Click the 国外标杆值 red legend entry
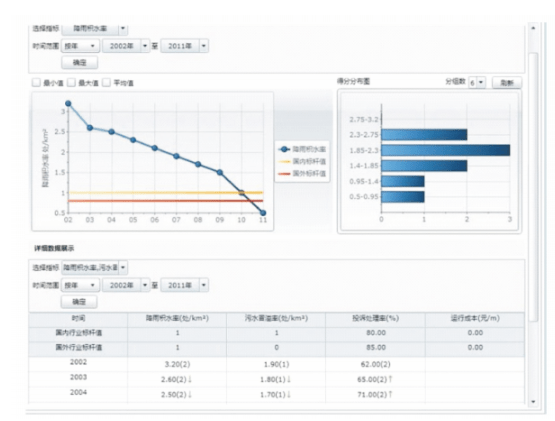555x421 pixels. tap(302, 173)
